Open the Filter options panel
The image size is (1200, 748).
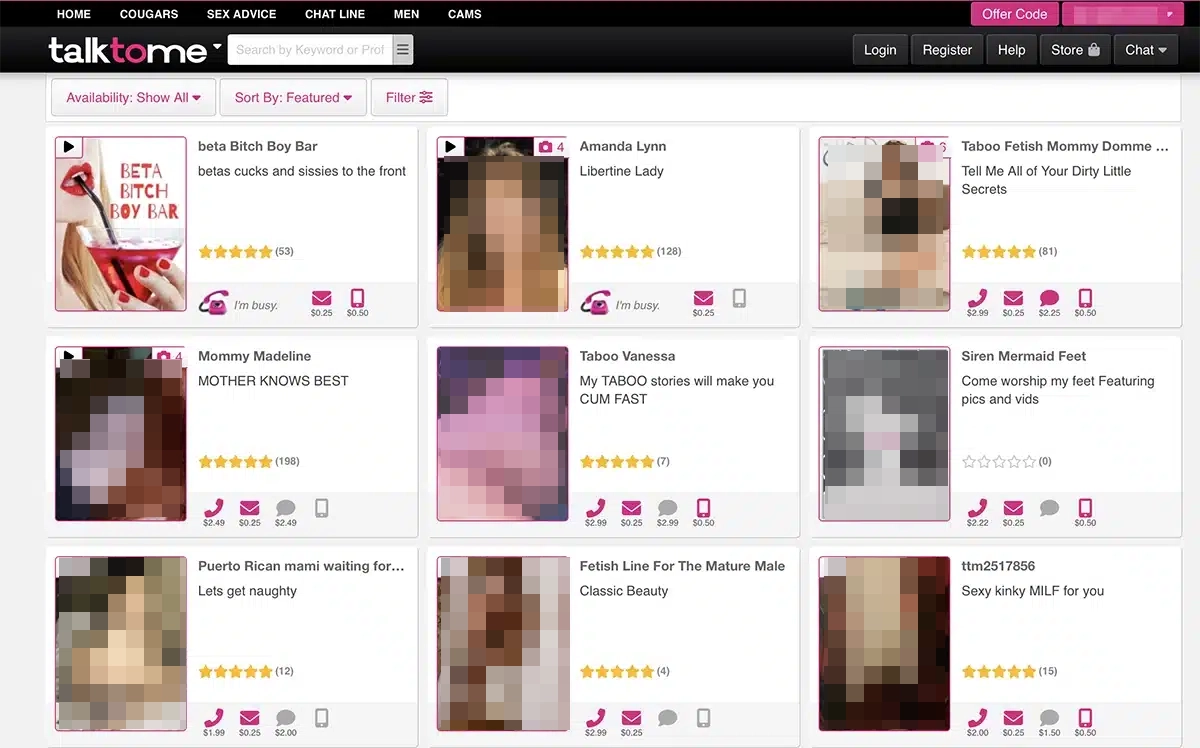(409, 98)
